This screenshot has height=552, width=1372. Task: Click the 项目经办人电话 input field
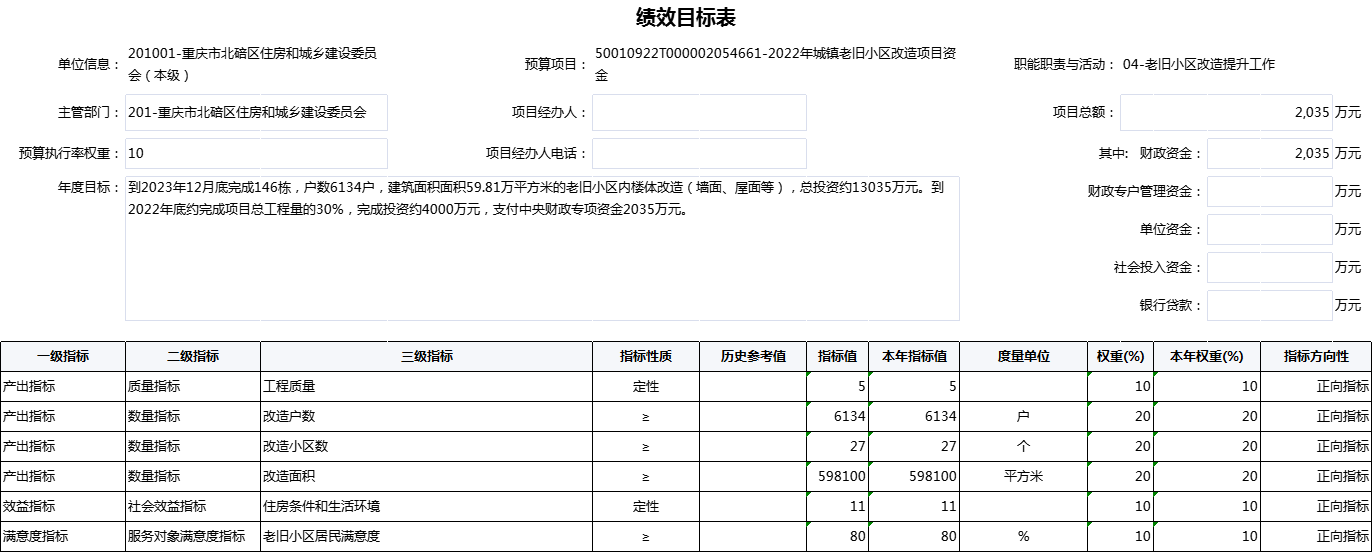699,154
